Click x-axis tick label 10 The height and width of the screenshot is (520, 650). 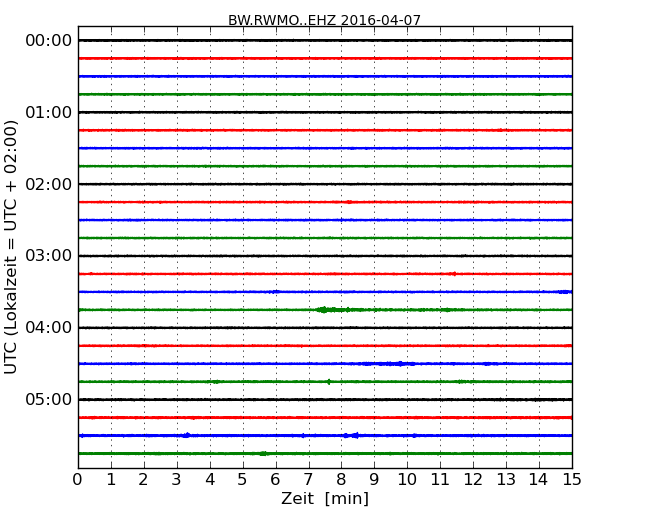tap(407, 480)
